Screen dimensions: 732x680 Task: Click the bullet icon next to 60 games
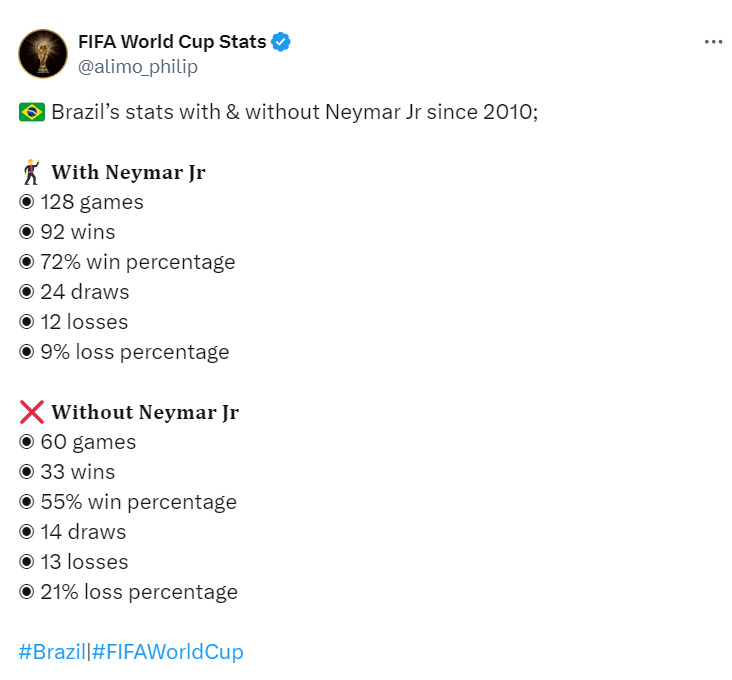point(26,442)
